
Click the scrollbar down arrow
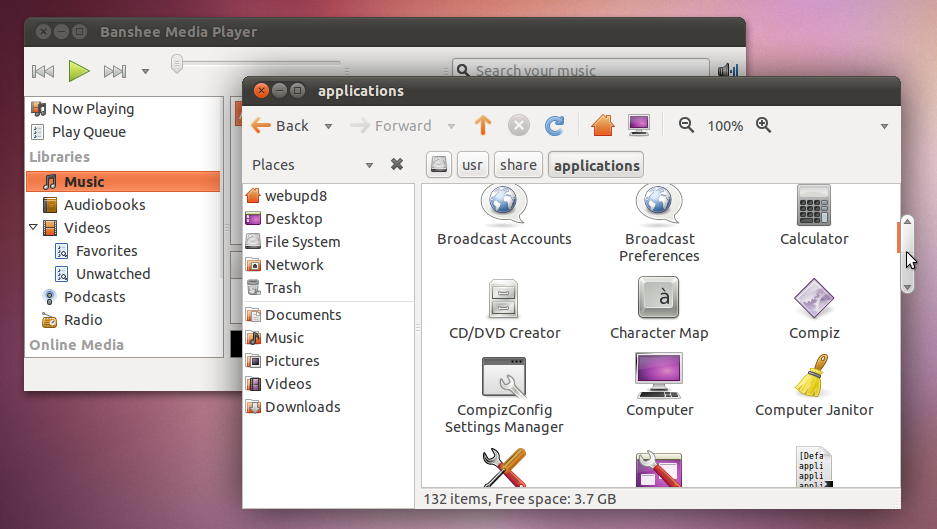coord(907,287)
